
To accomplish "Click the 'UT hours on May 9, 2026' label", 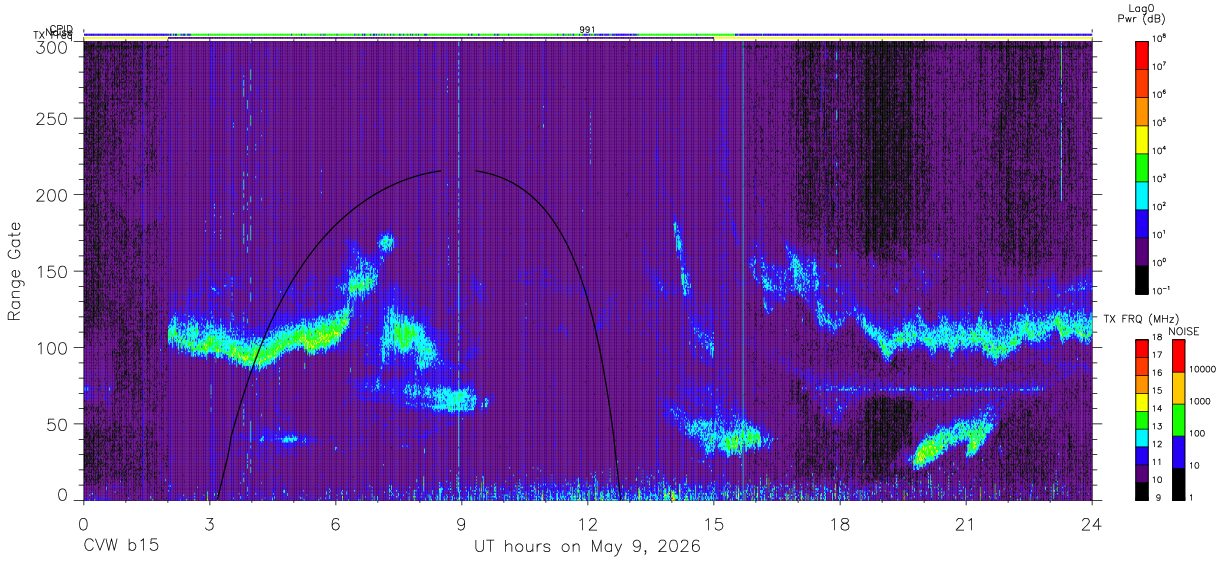I will coord(587,547).
